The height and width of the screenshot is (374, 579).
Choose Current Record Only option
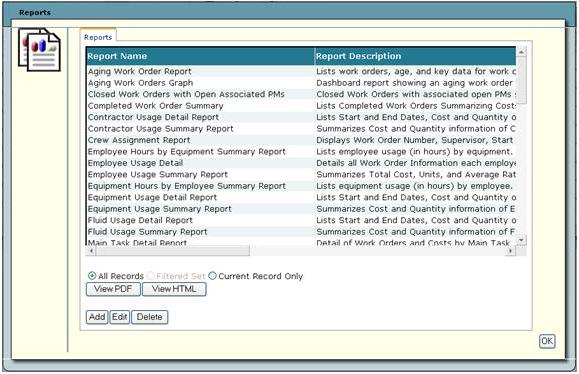[x=212, y=276]
